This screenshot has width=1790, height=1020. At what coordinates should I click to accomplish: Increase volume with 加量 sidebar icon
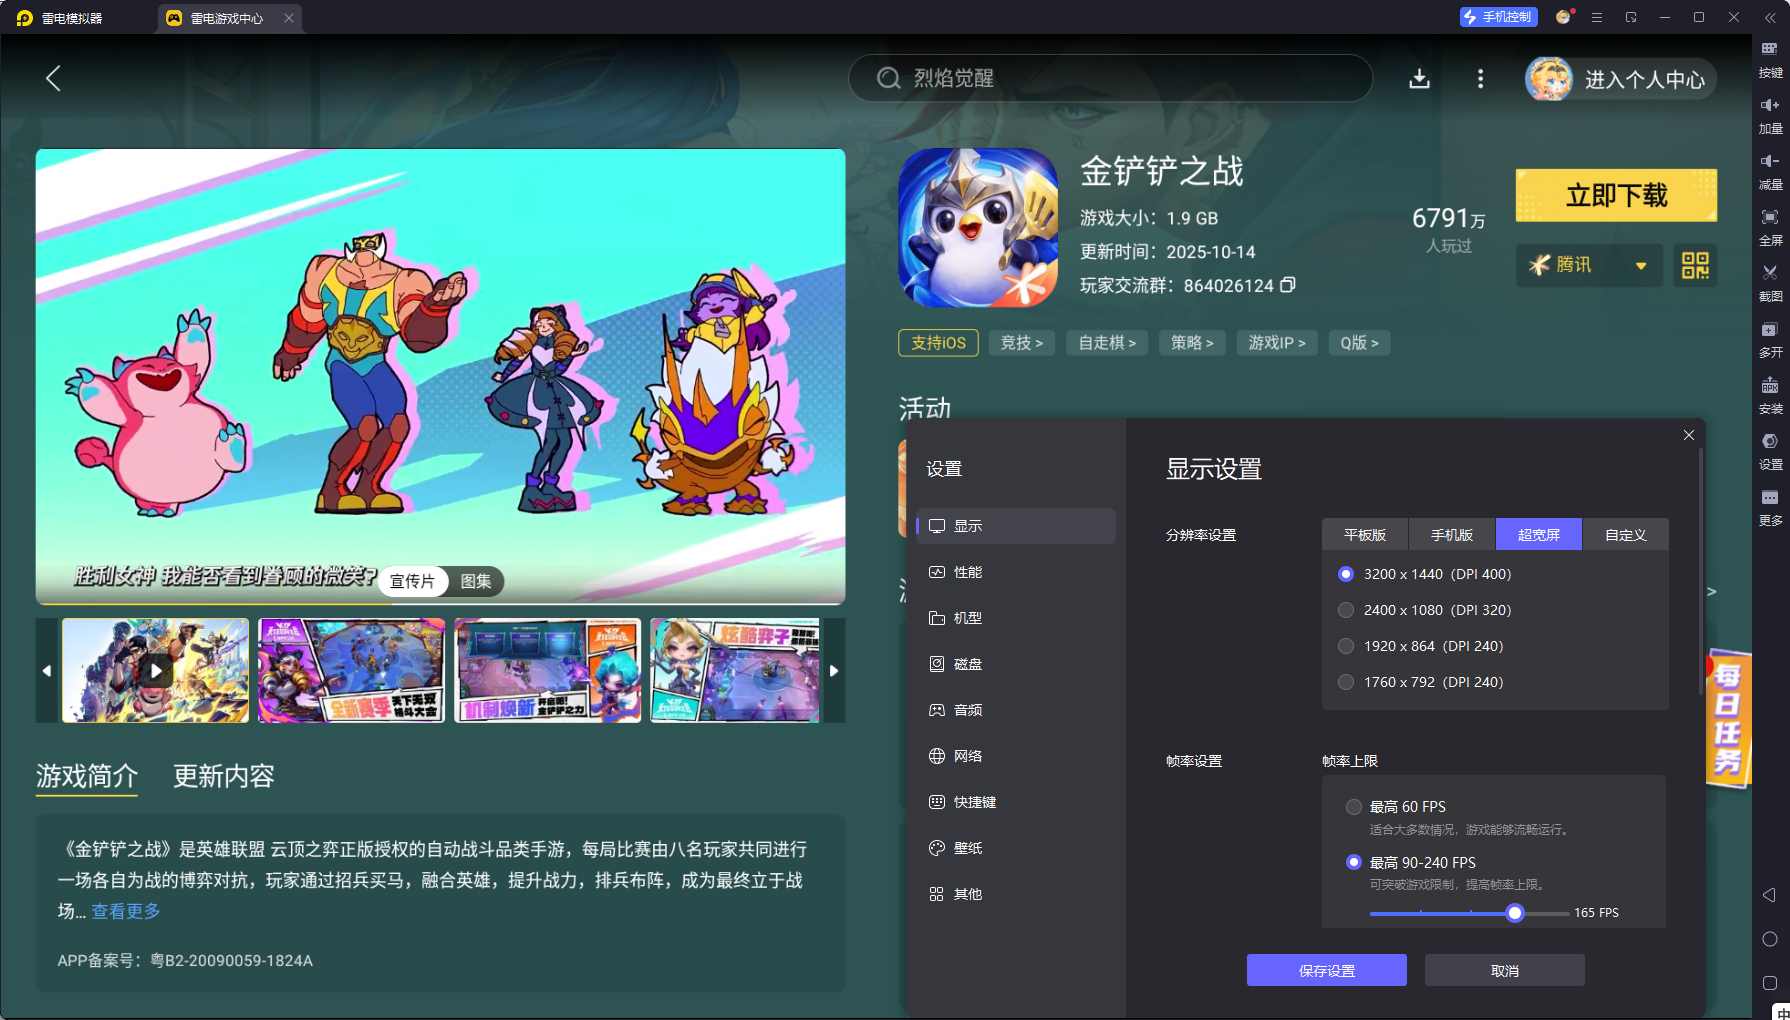pos(1770,115)
